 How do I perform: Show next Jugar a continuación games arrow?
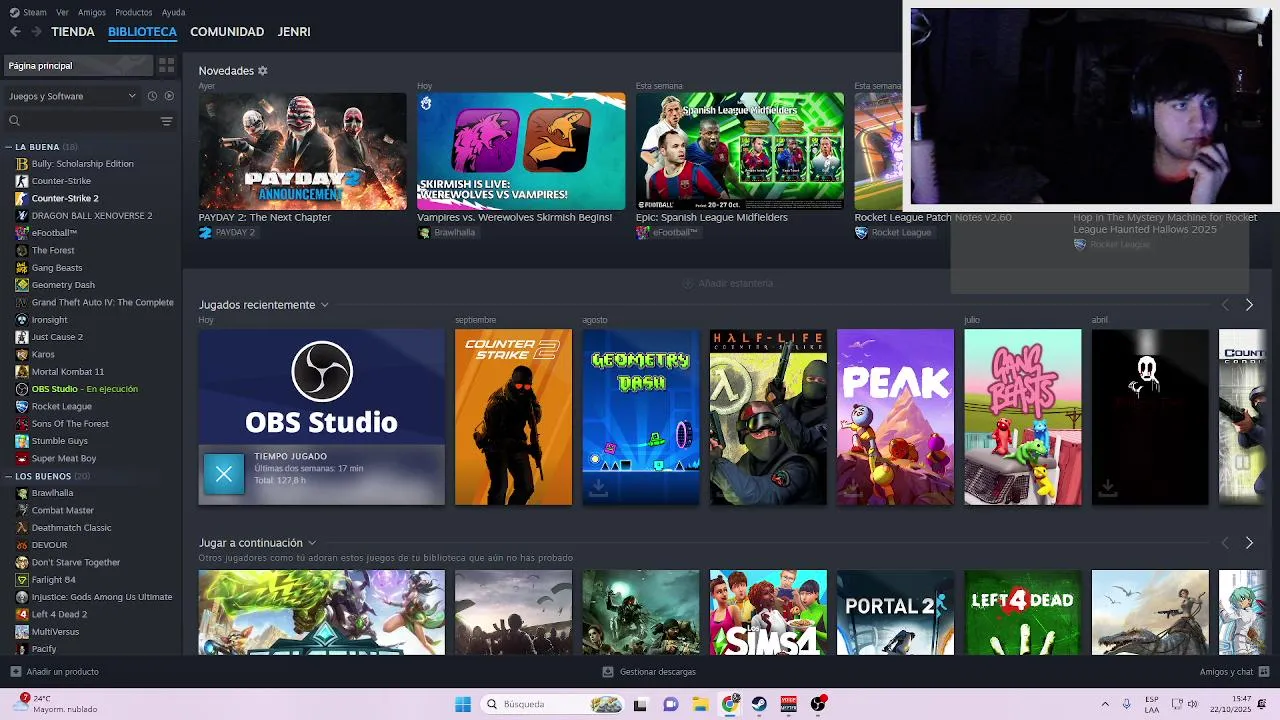coord(1249,543)
